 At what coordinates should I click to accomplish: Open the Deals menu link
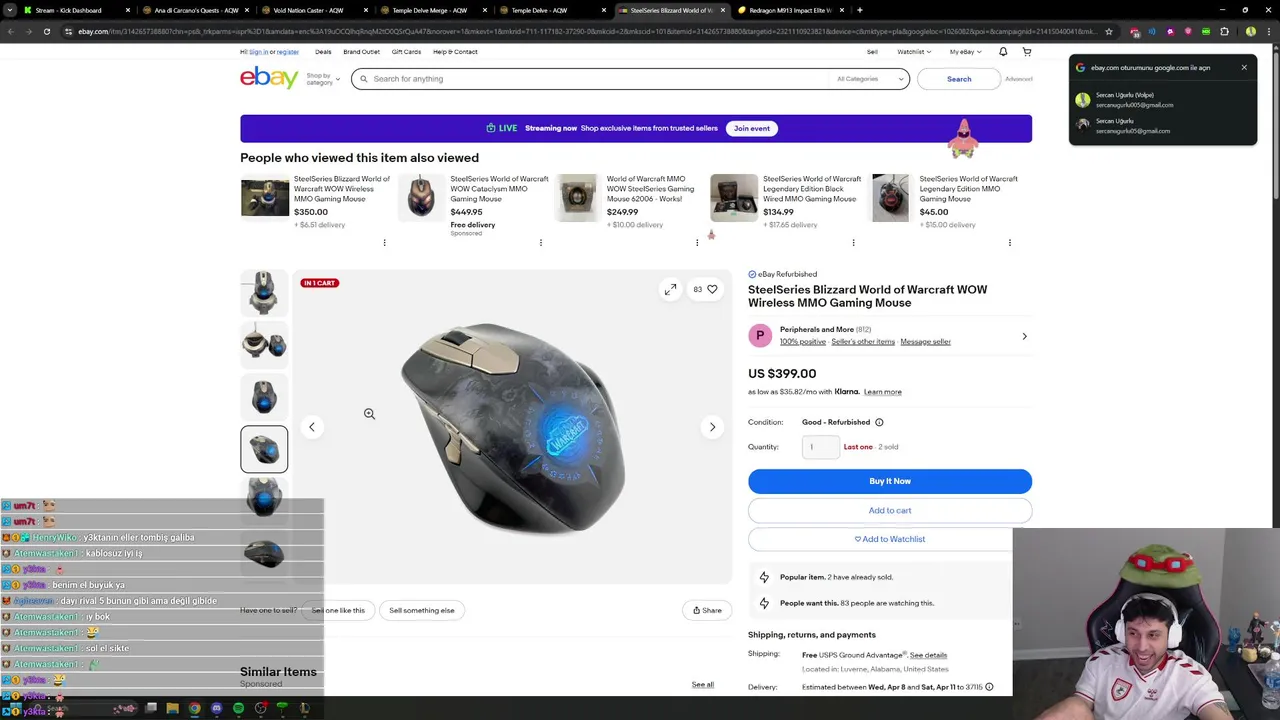pos(323,52)
